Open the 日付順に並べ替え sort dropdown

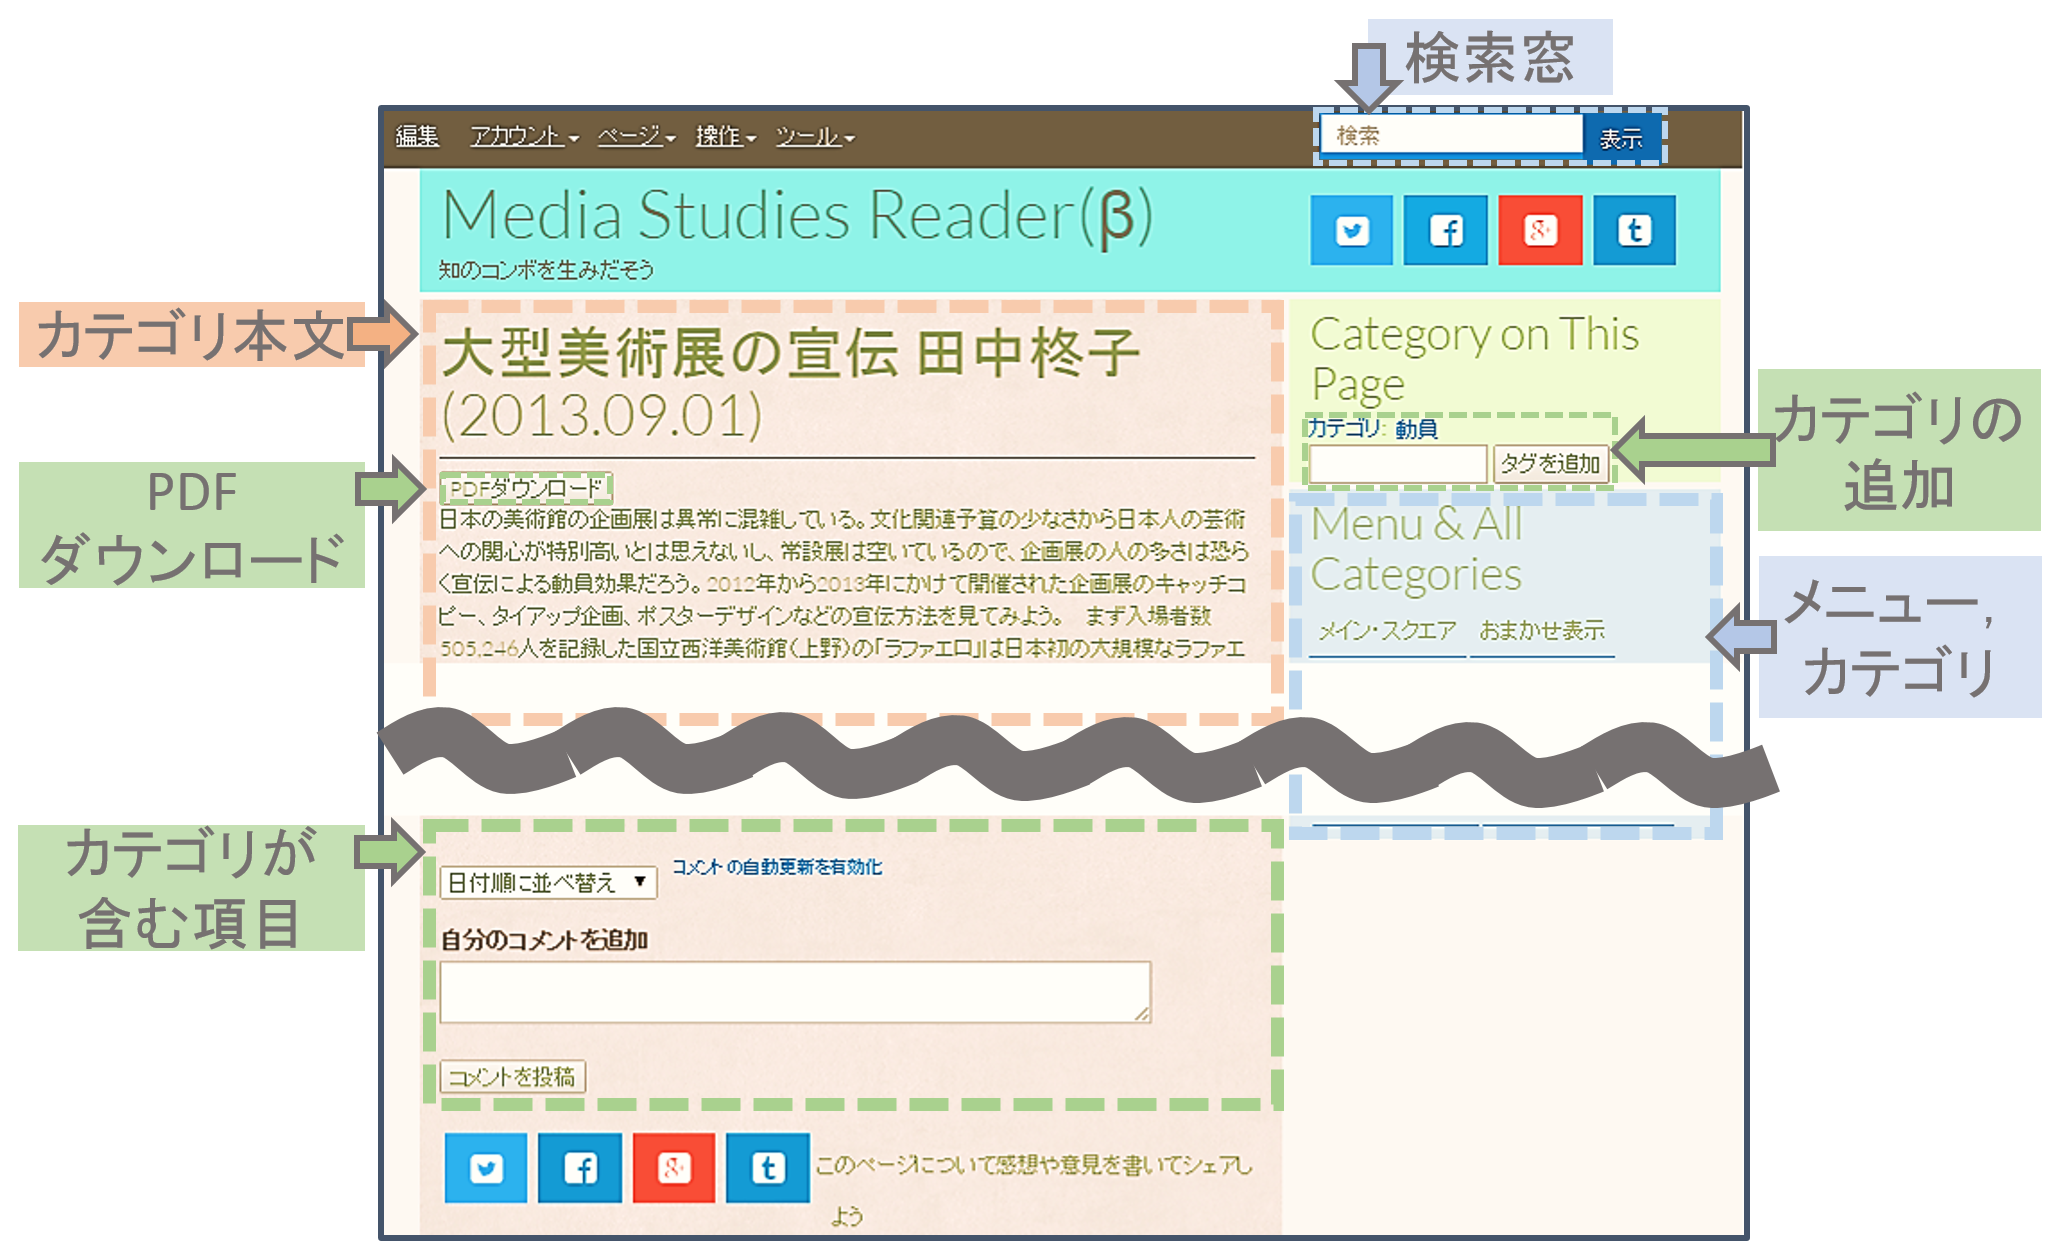click(548, 882)
